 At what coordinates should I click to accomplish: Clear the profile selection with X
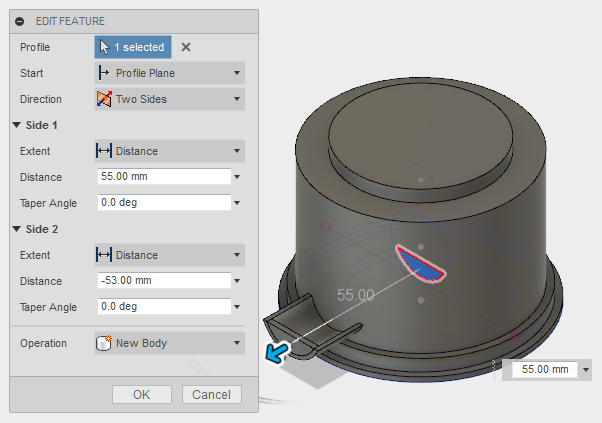(x=186, y=47)
